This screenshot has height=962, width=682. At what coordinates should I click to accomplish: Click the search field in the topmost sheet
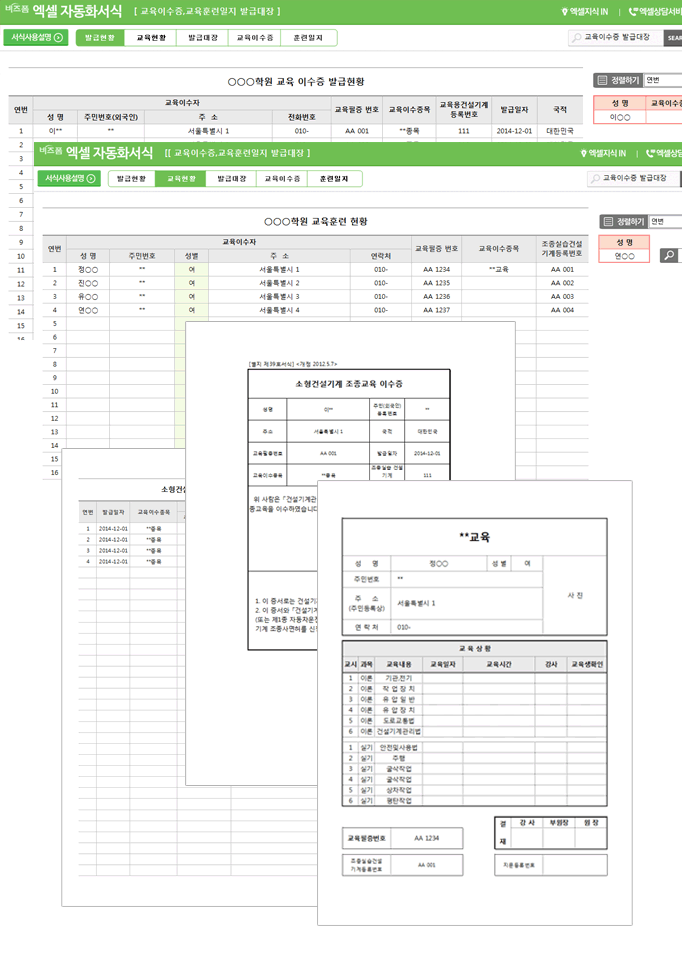click(616, 37)
